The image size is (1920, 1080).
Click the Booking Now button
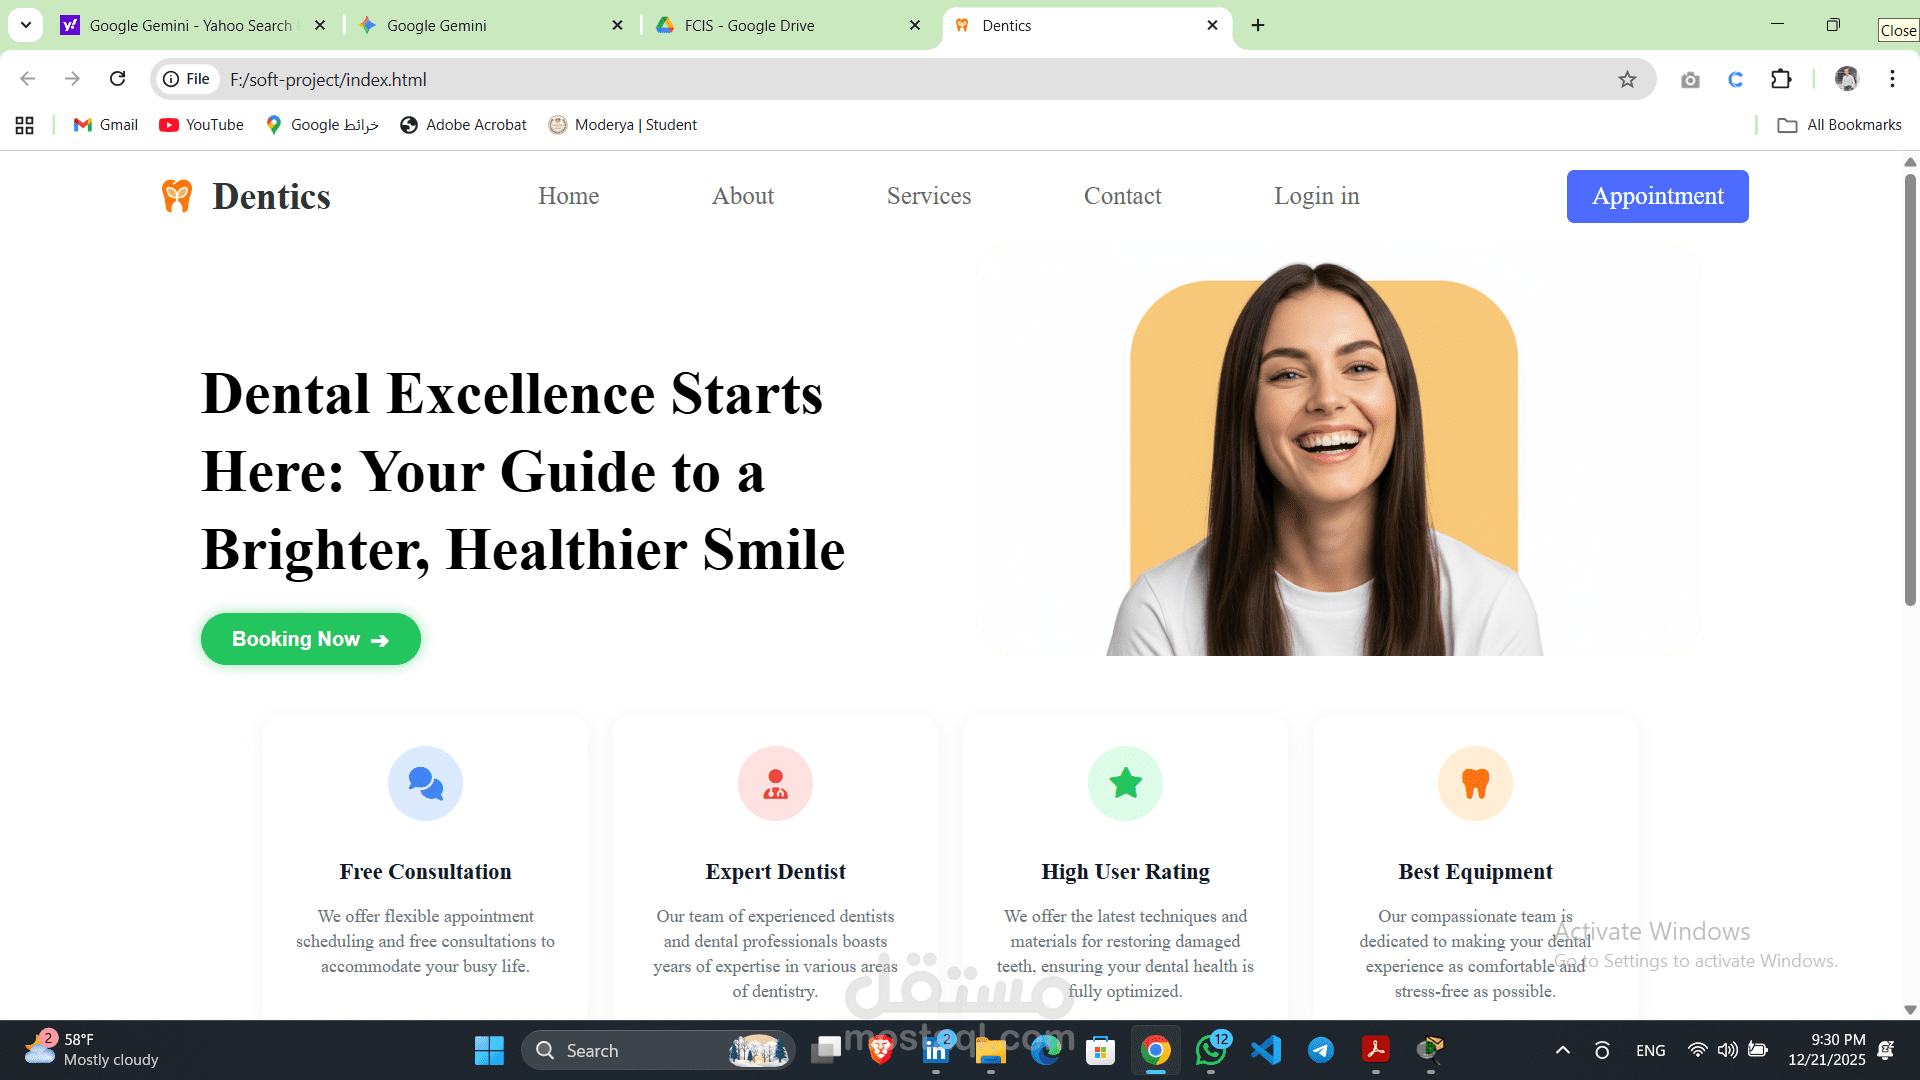click(310, 639)
